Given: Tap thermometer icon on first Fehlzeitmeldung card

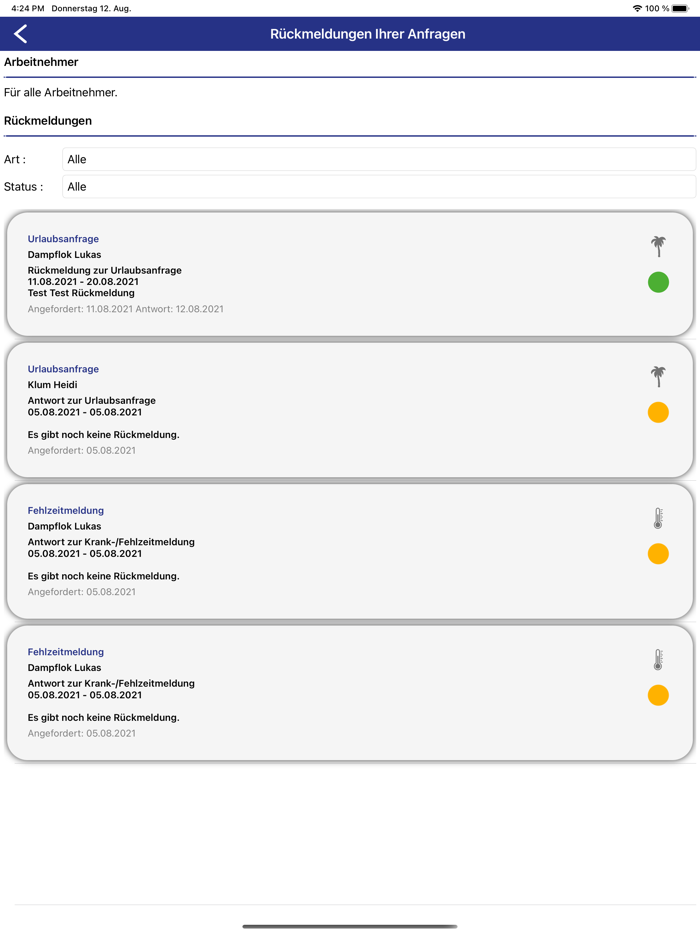Looking at the screenshot, I should pos(658,518).
